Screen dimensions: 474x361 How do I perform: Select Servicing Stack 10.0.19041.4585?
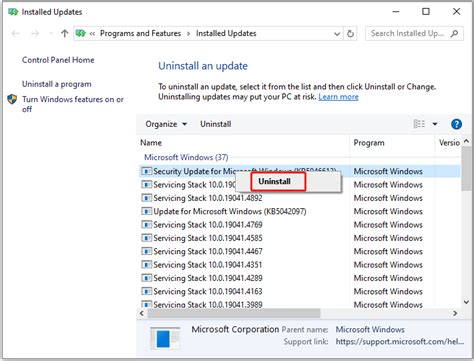(208, 238)
